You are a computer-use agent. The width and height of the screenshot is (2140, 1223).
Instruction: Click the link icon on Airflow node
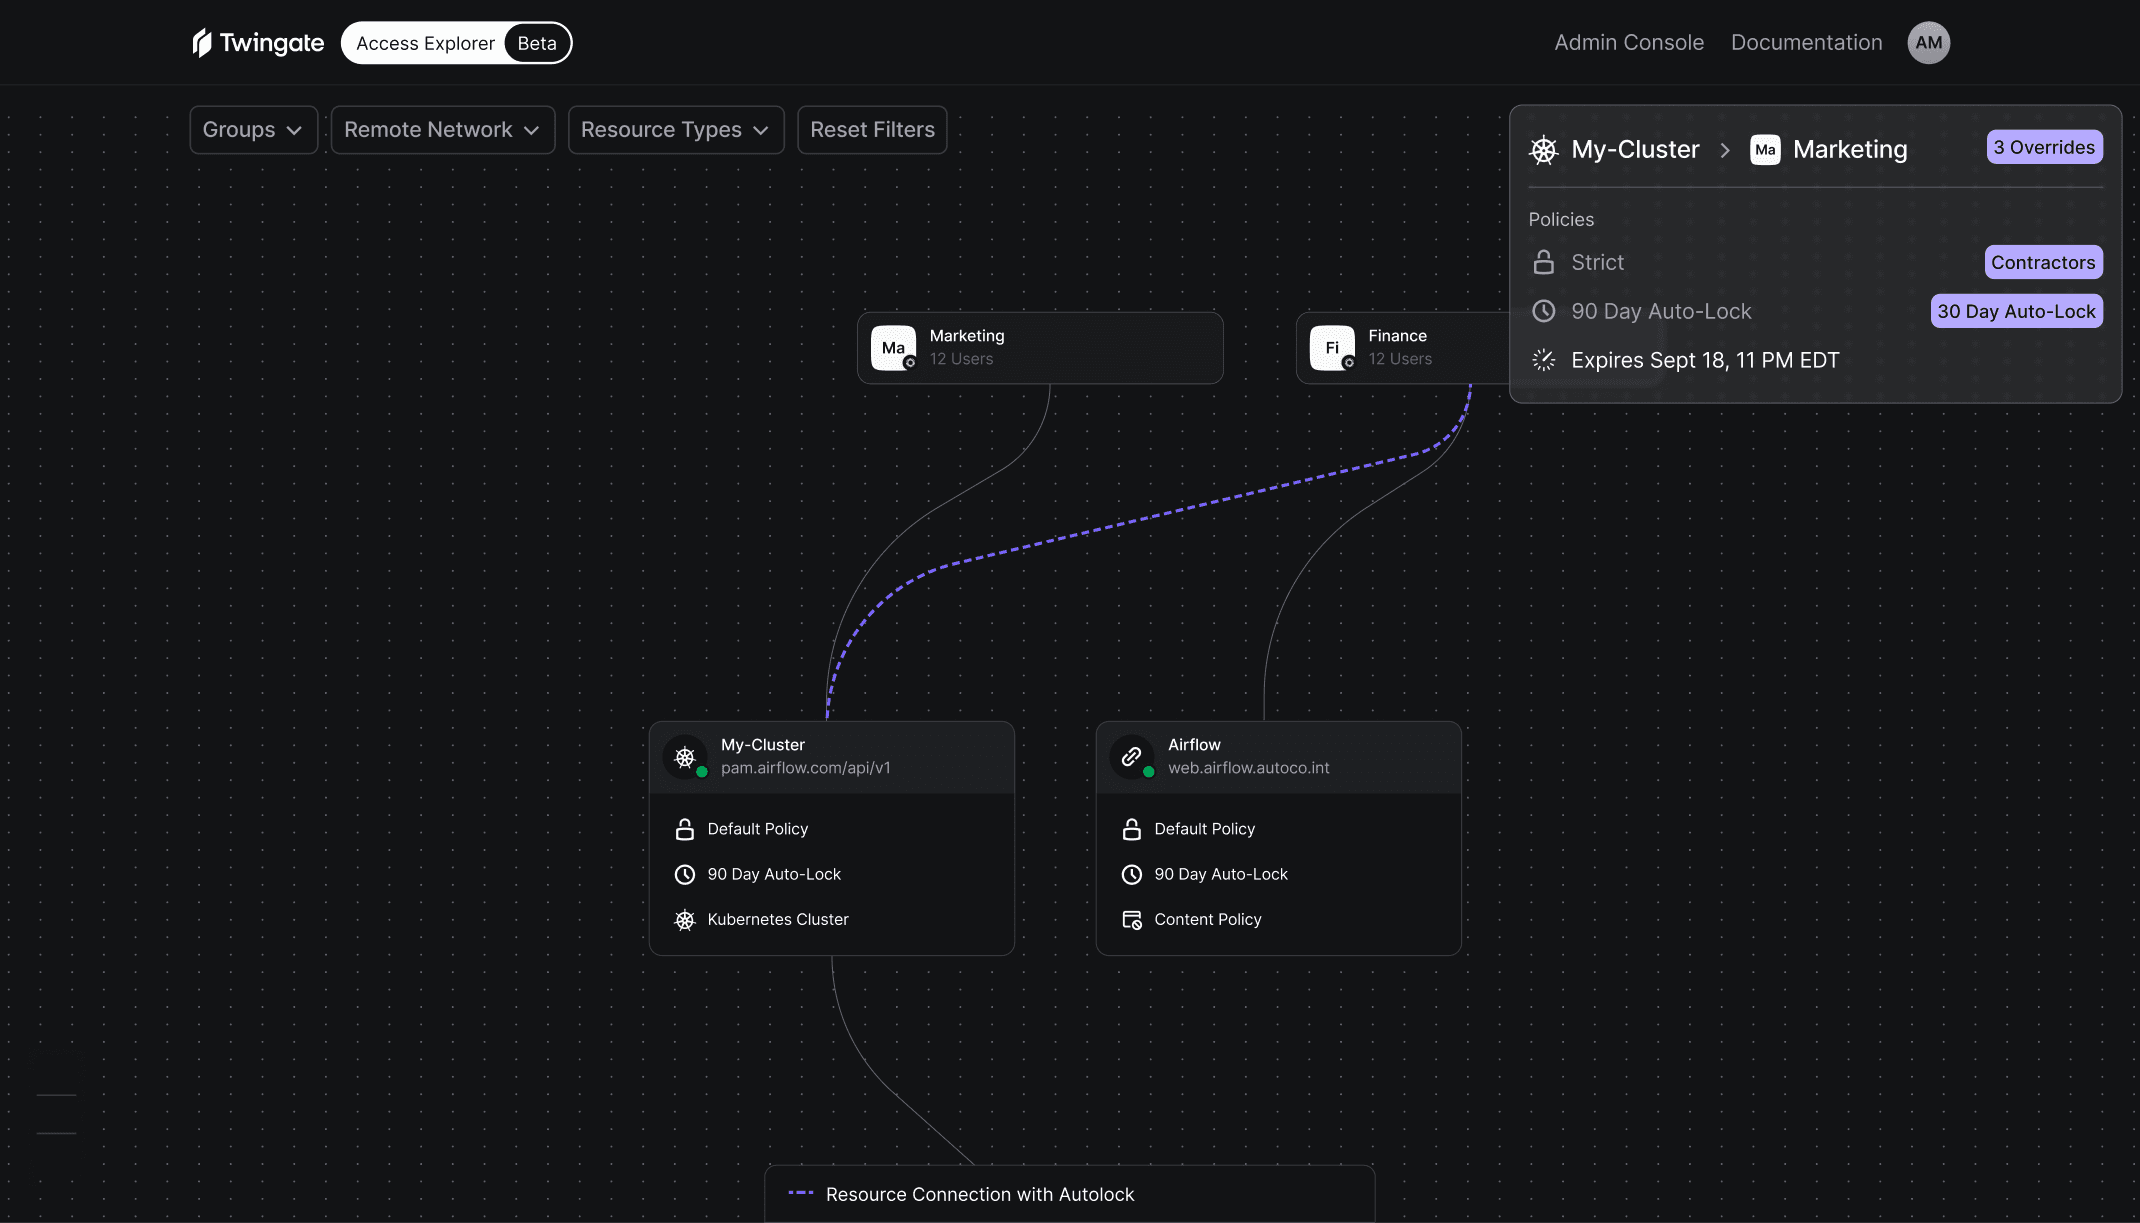[1132, 757]
